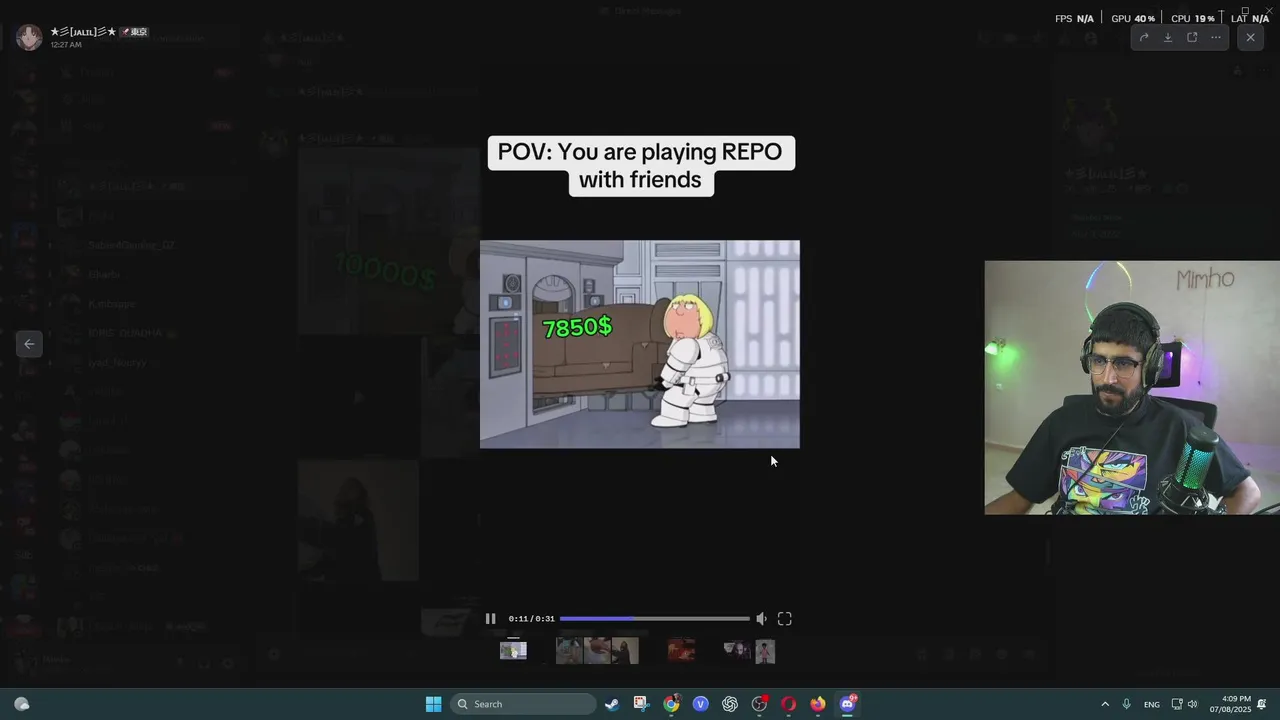Image resolution: width=1280 pixels, height=720 pixels.
Task: Open the Windows Start menu
Action: 433,704
